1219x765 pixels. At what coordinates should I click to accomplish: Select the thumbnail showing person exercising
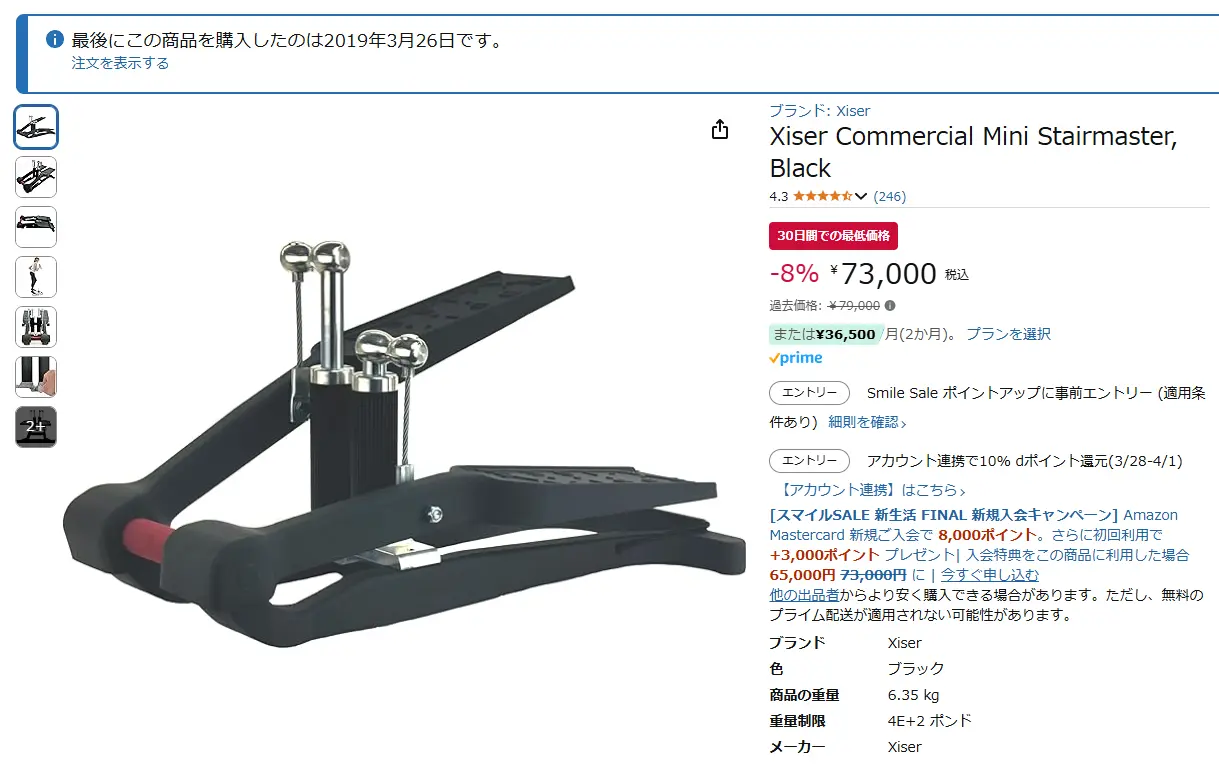tap(36, 277)
